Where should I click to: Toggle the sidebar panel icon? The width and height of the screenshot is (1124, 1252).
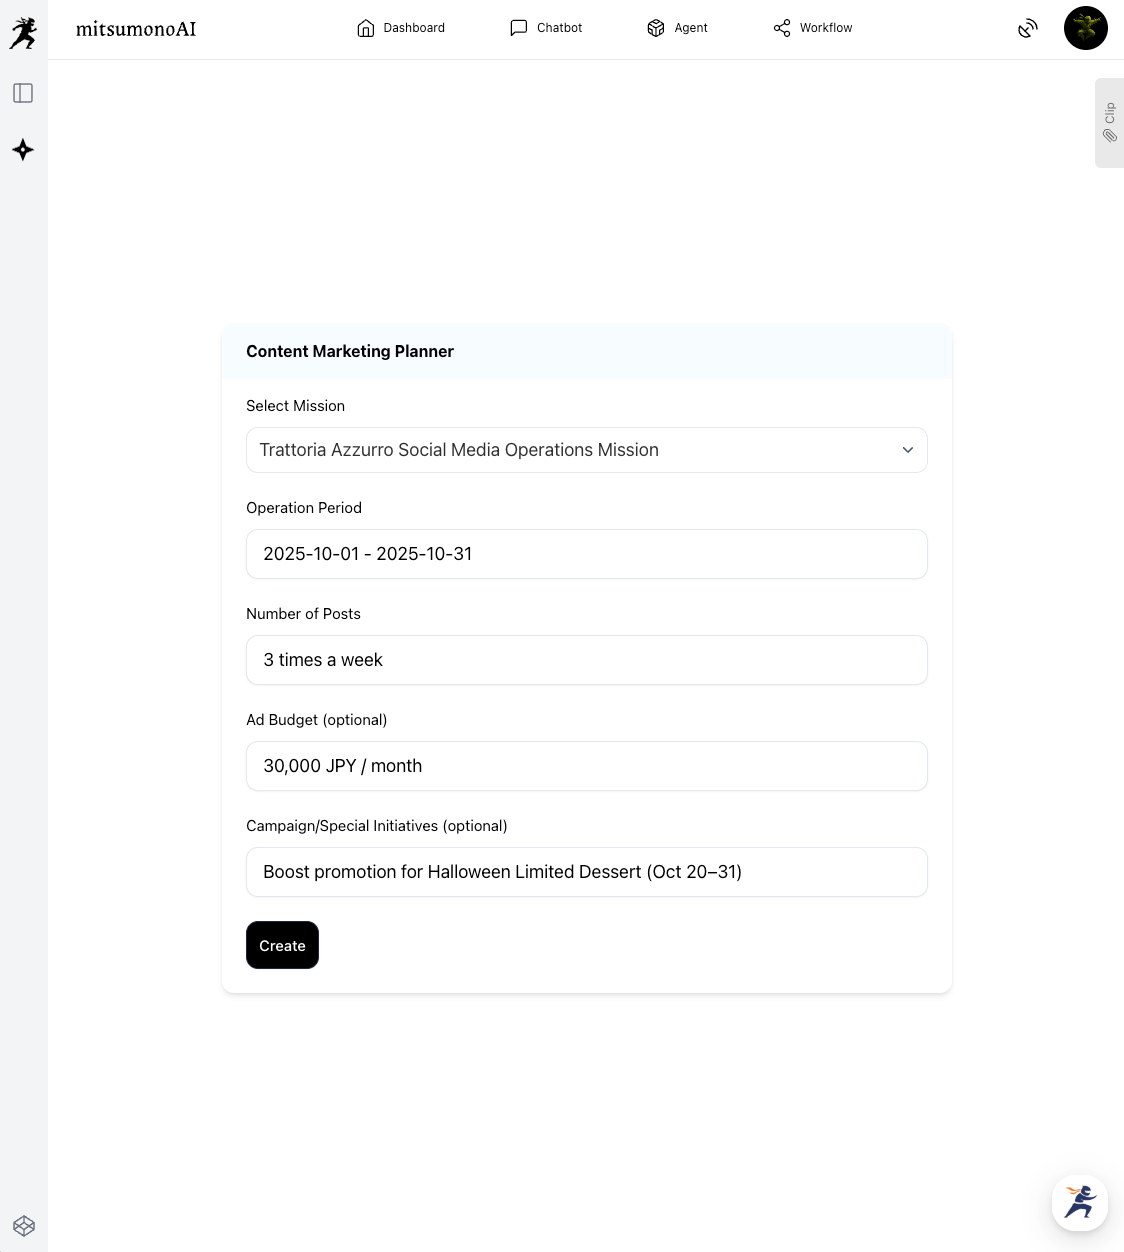tap(23, 93)
